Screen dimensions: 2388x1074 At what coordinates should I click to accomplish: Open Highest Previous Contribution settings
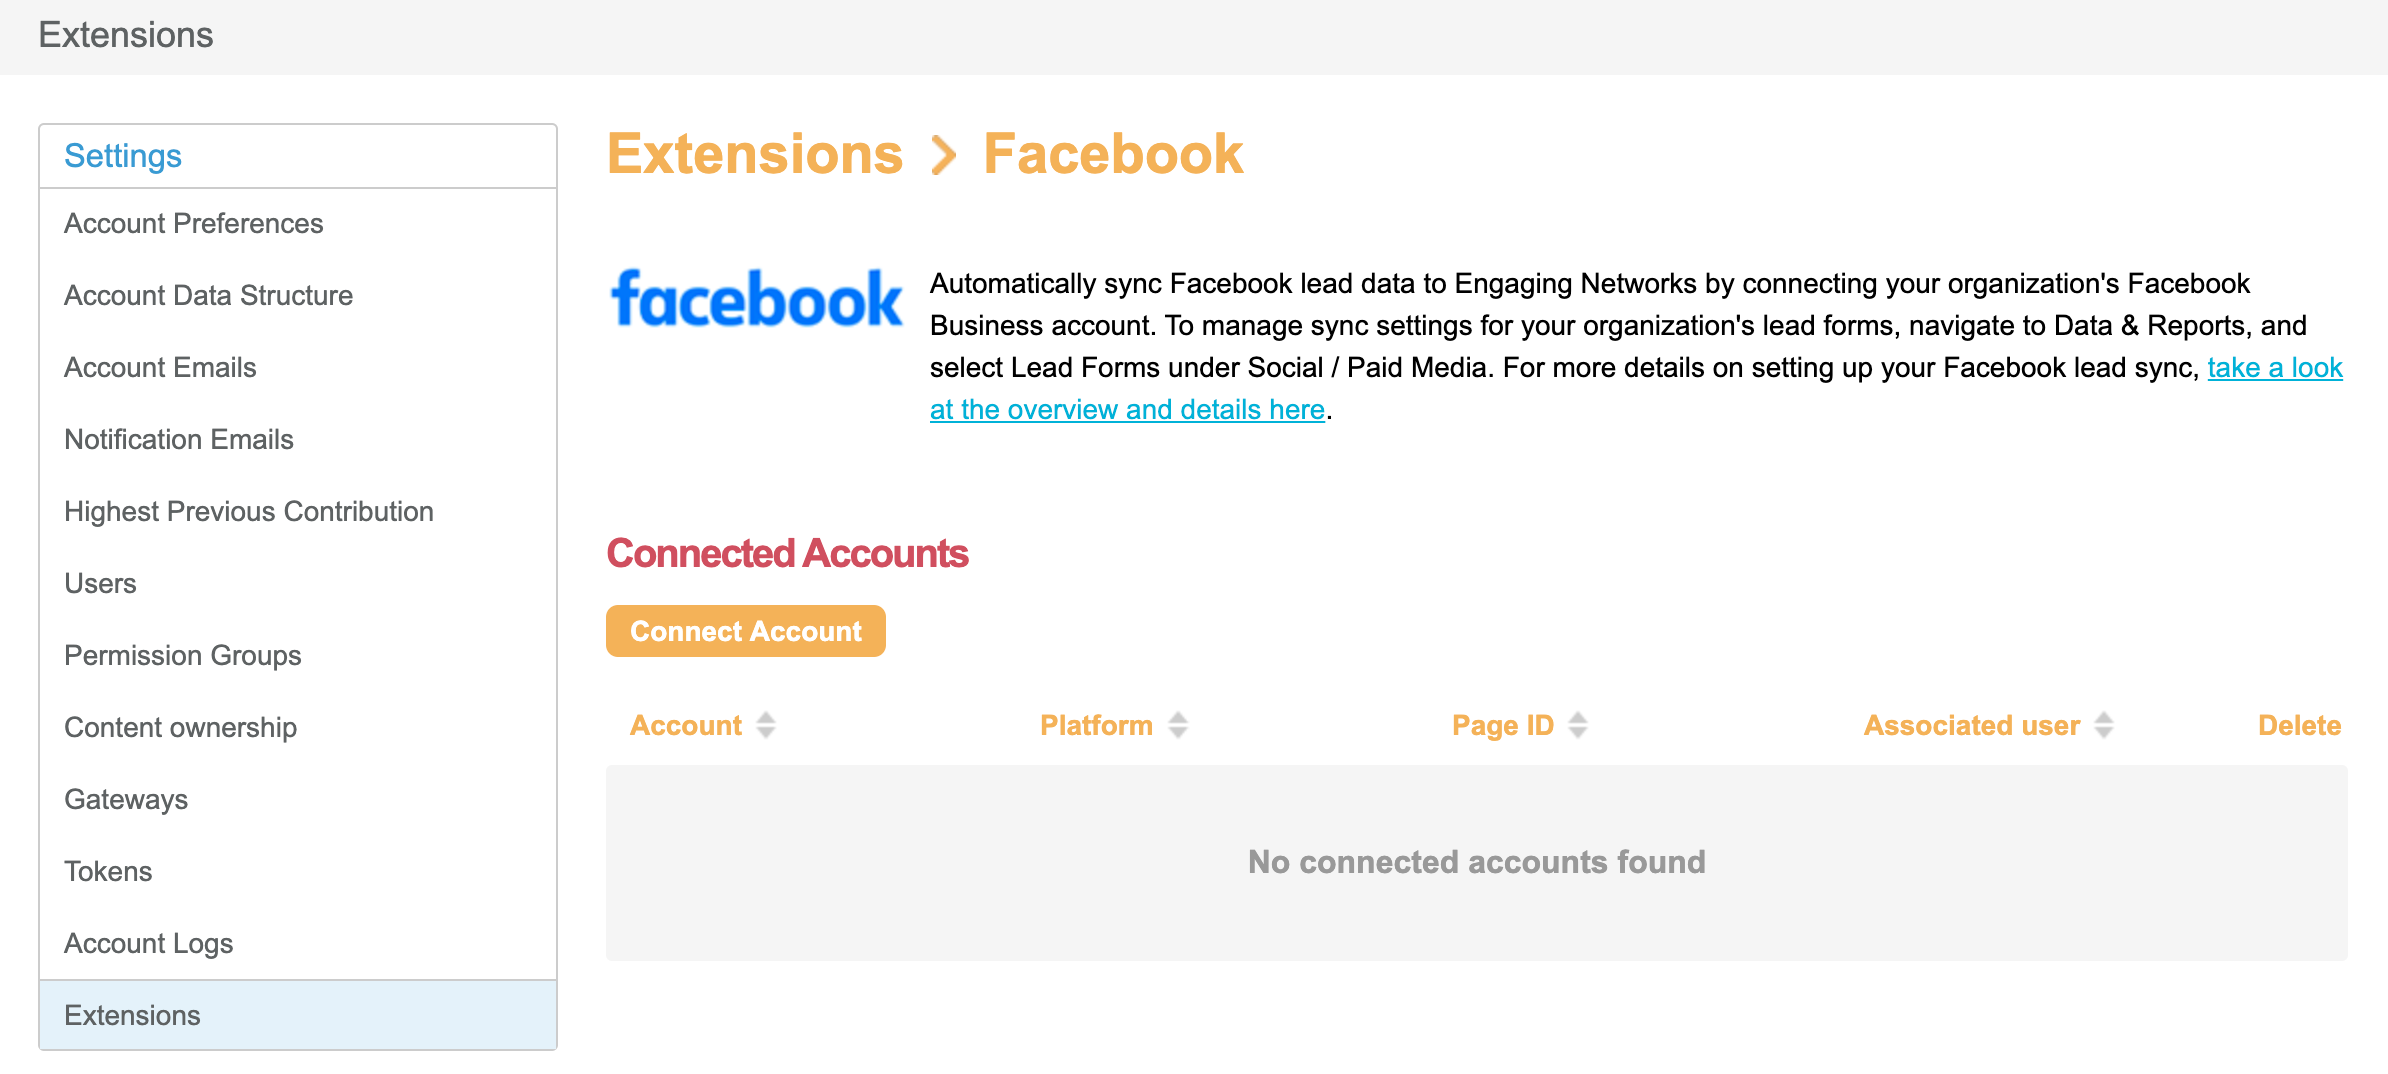[x=248, y=511]
